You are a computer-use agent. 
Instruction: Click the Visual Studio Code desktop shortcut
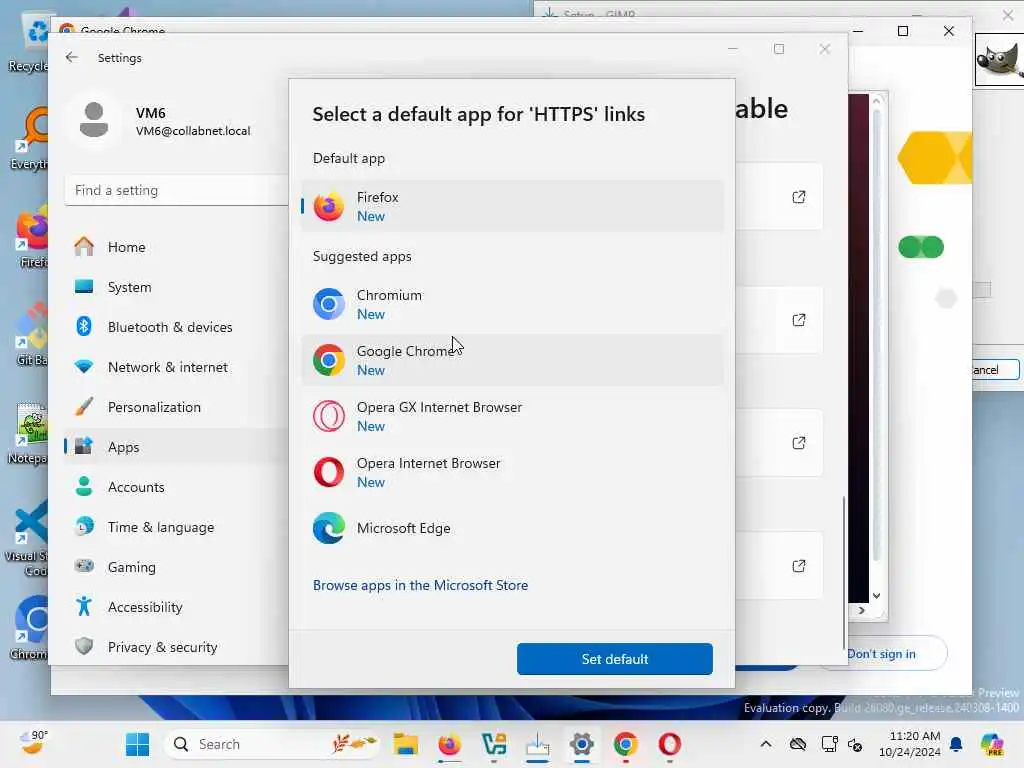(x=29, y=539)
